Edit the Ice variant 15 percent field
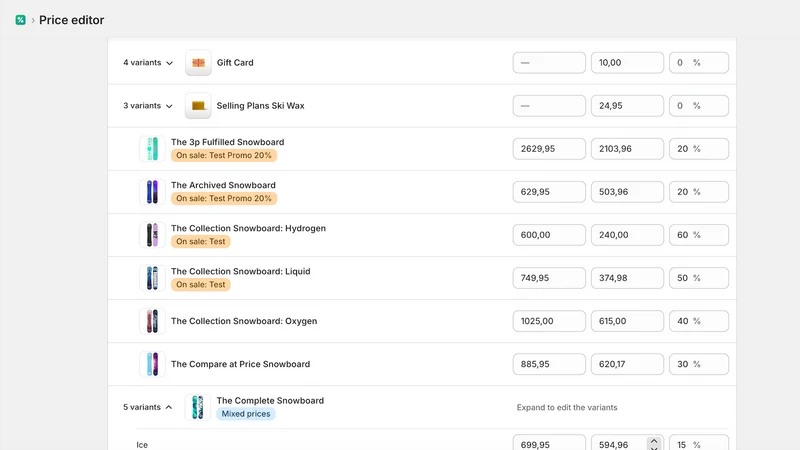Screen dimensions: 800x450 coord(698,442)
